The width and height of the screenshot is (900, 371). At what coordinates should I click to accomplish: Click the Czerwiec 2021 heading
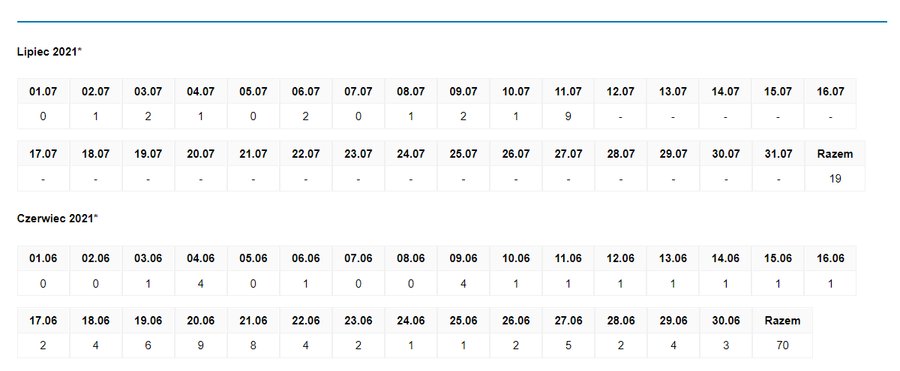point(57,218)
